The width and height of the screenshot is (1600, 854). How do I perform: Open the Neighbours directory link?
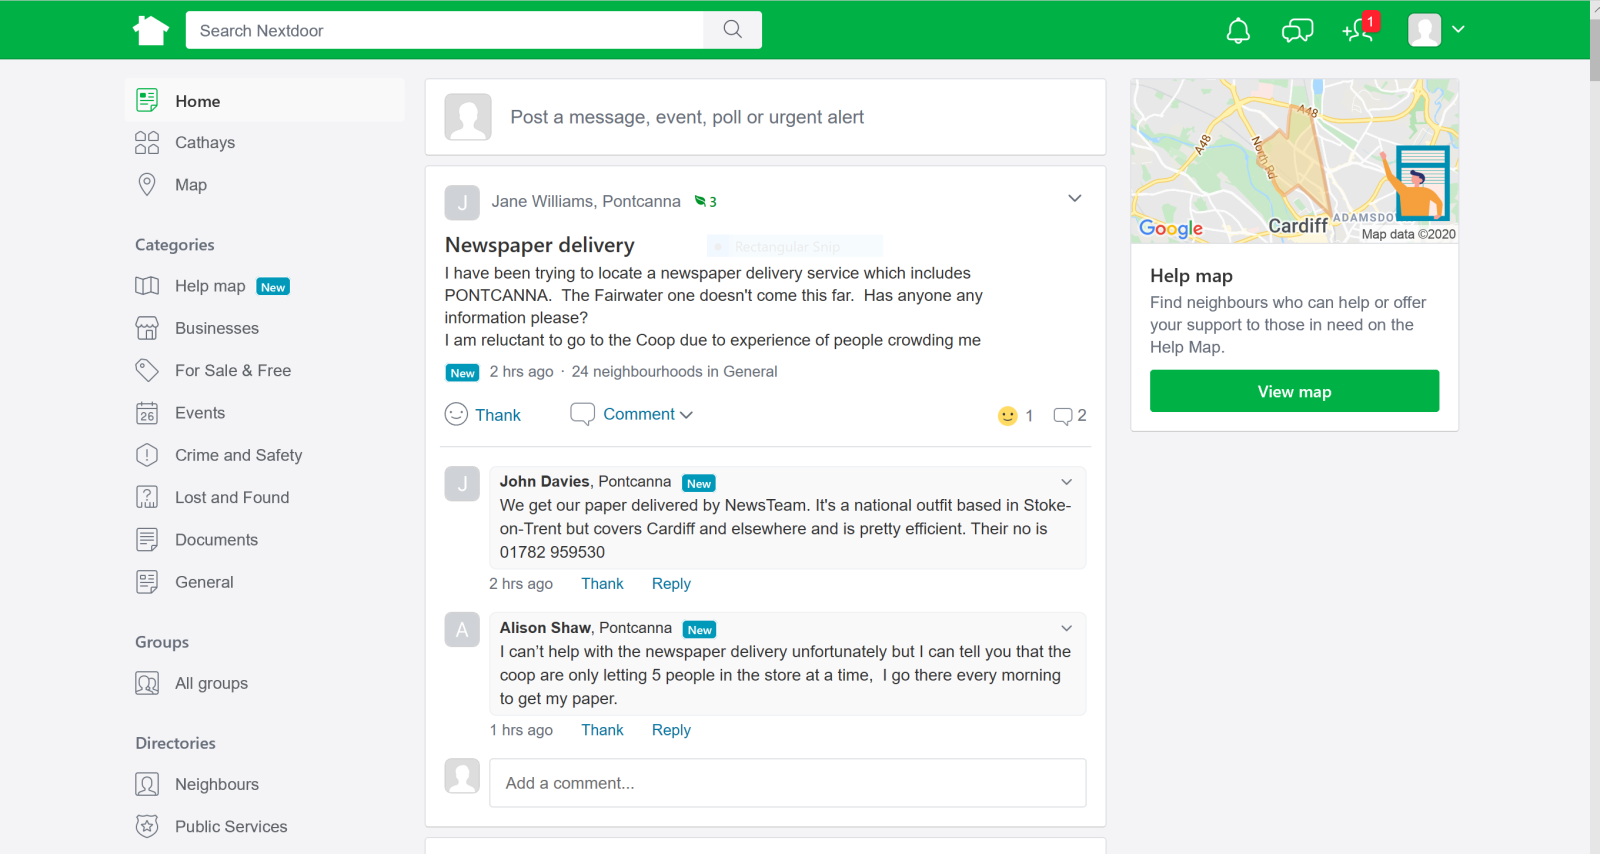[x=217, y=784]
